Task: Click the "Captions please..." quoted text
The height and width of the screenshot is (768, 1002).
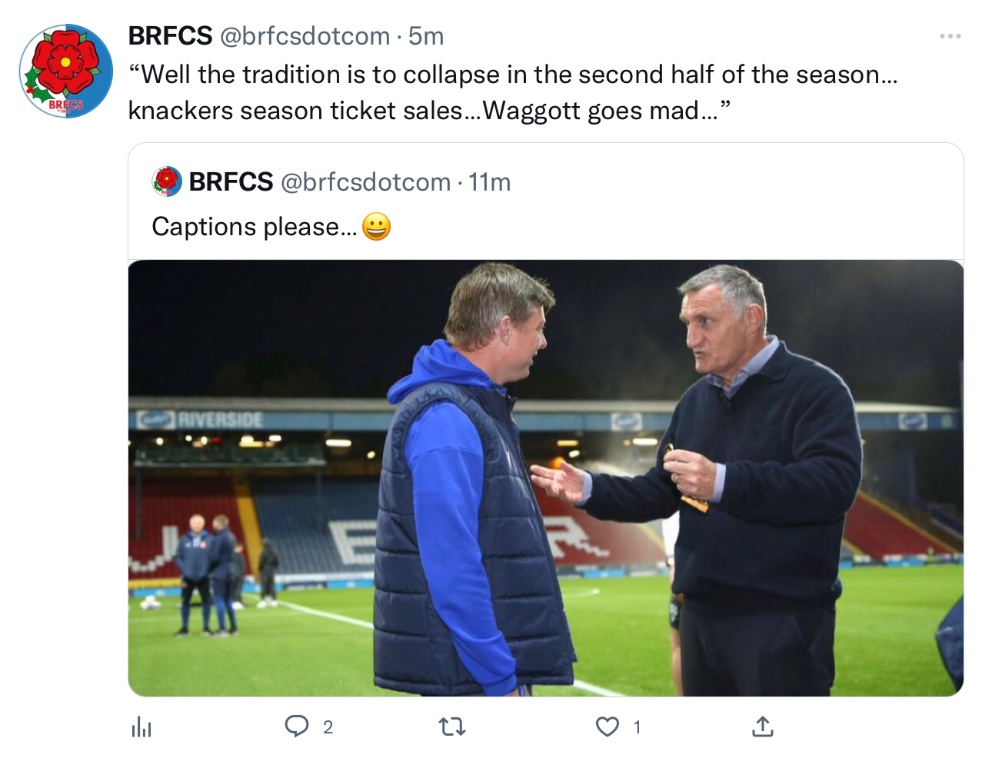Action: (254, 227)
